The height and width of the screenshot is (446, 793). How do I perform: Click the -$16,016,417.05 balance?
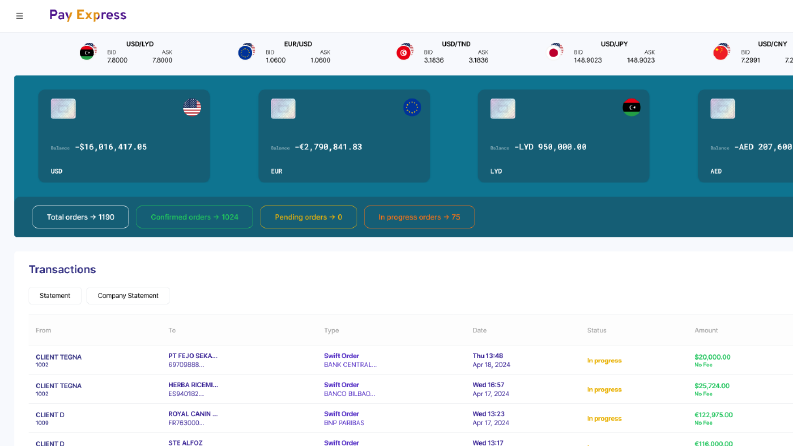click(111, 147)
